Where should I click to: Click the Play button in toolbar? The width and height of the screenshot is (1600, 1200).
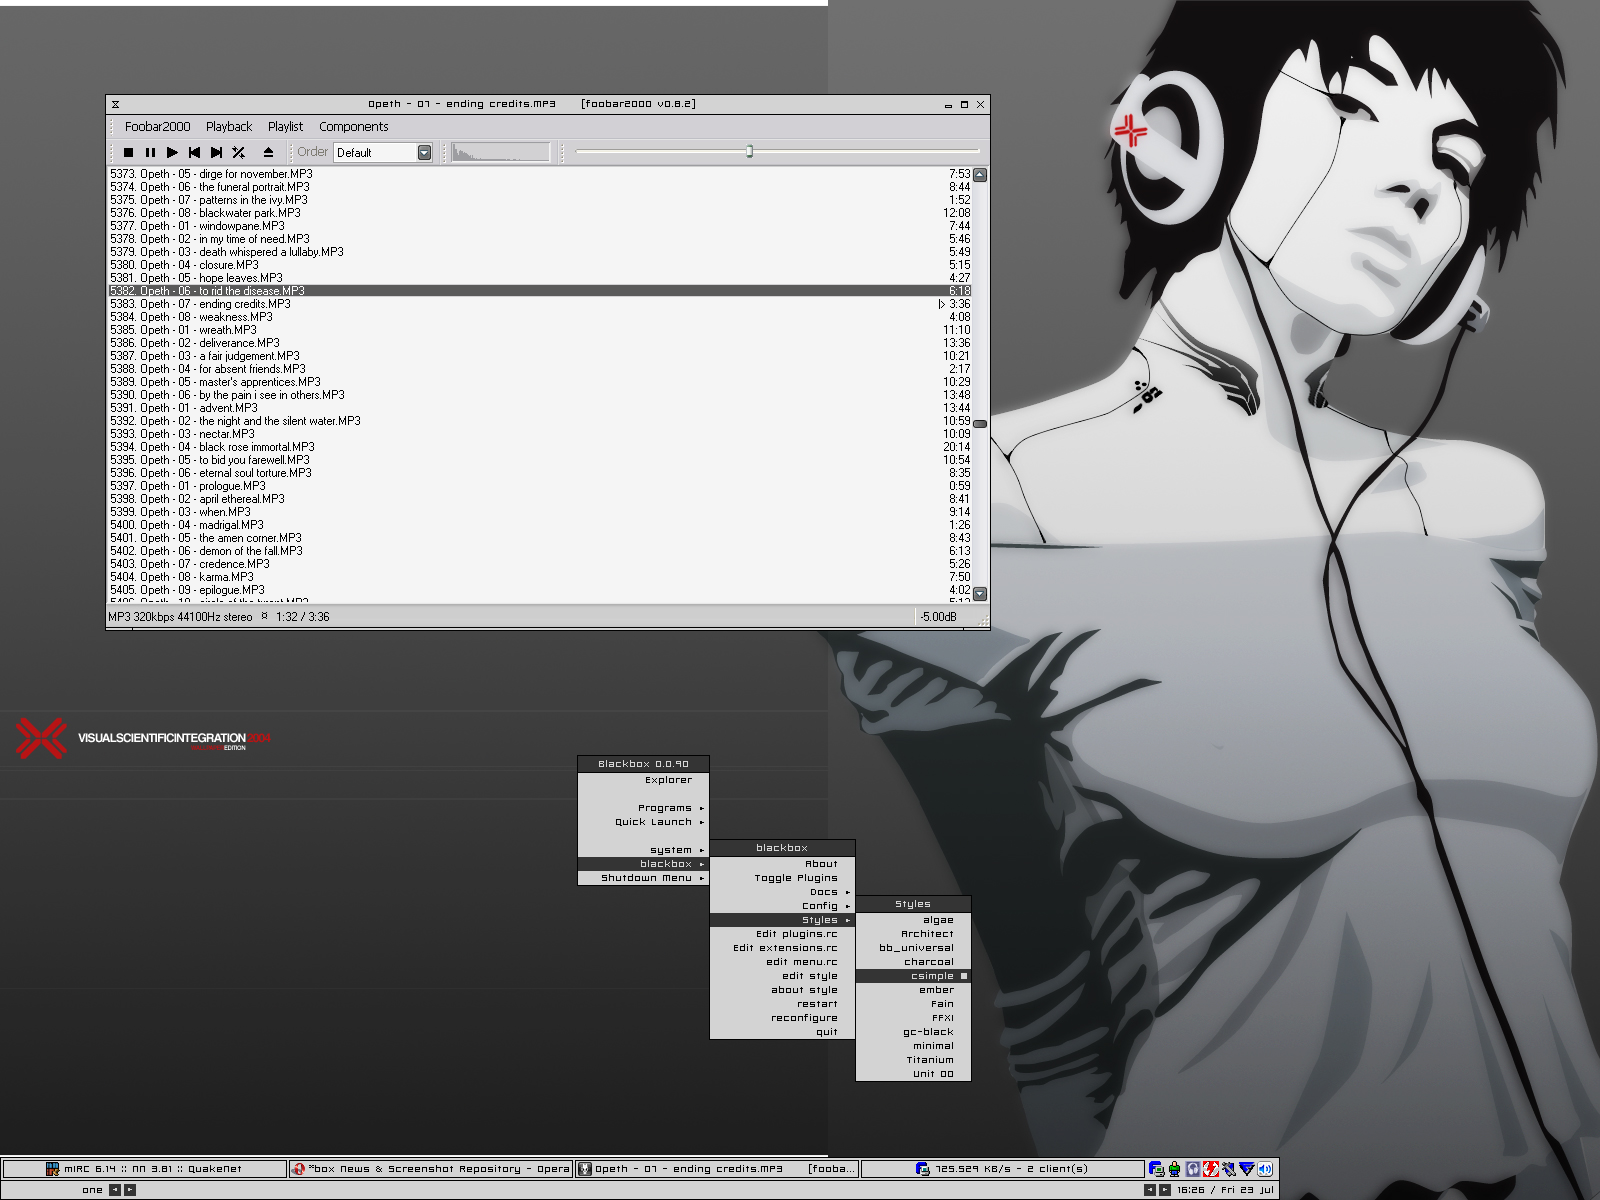point(172,153)
